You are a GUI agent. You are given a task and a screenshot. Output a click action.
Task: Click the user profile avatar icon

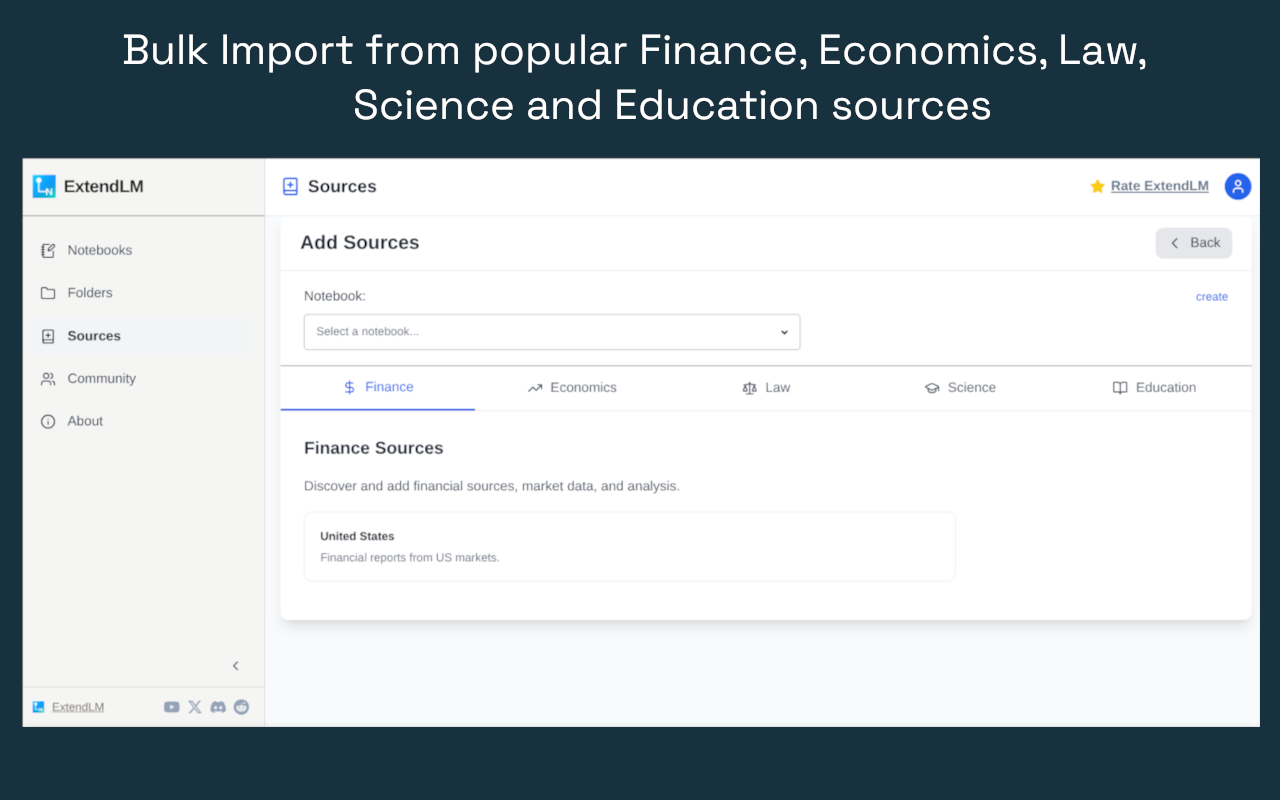pyautogui.click(x=1237, y=186)
